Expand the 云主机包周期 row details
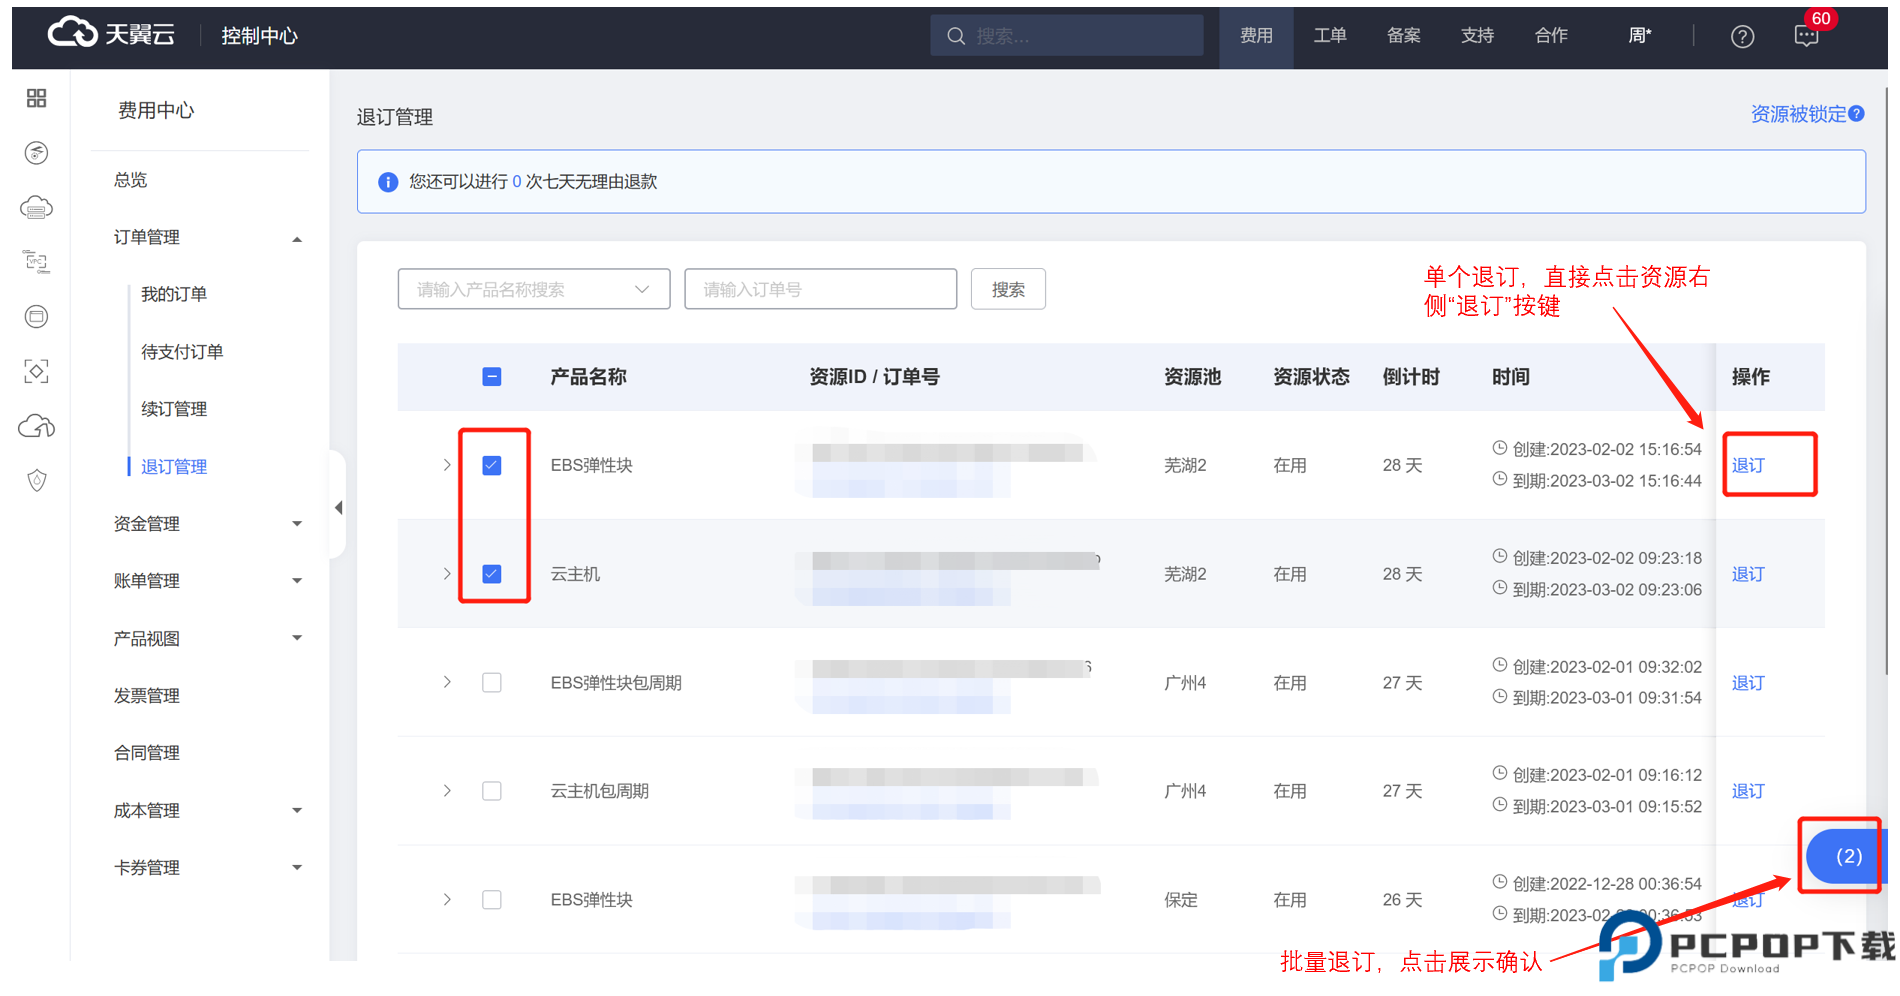The image size is (1900, 996). coord(447,791)
